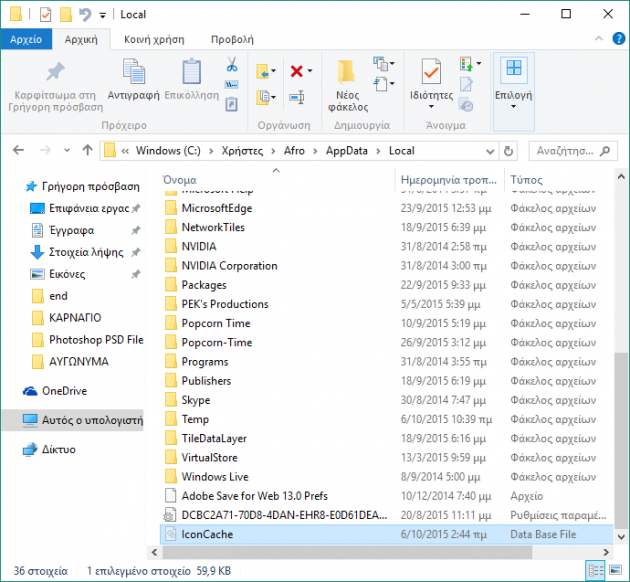Click the Νέος φάκελος new folder icon
The width and height of the screenshot is (630, 582).
347,72
